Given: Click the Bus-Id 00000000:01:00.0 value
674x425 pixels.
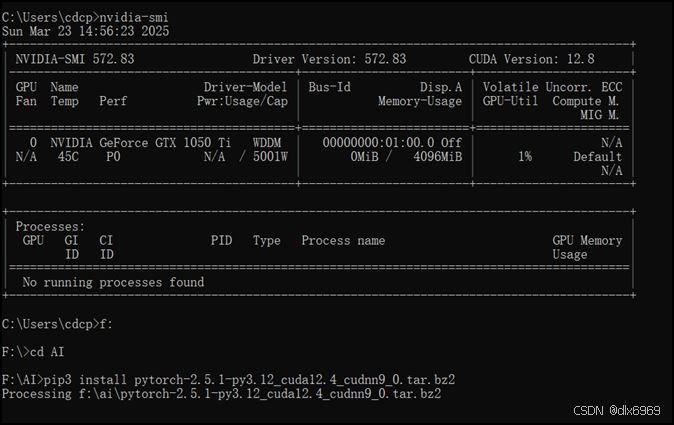Looking at the screenshot, I should click(x=378, y=143).
